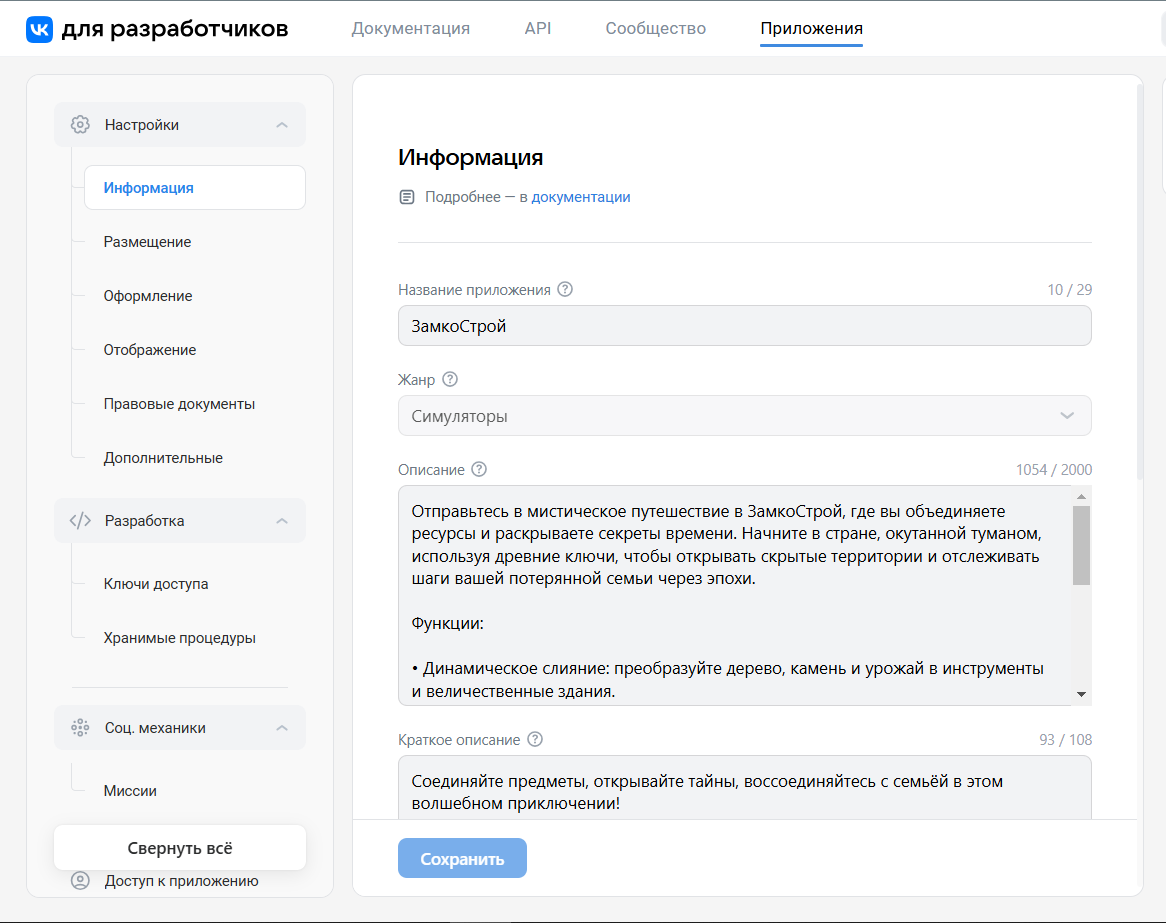Collapse the Разработка section chevron

pyautogui.click(x=282, y=521)
